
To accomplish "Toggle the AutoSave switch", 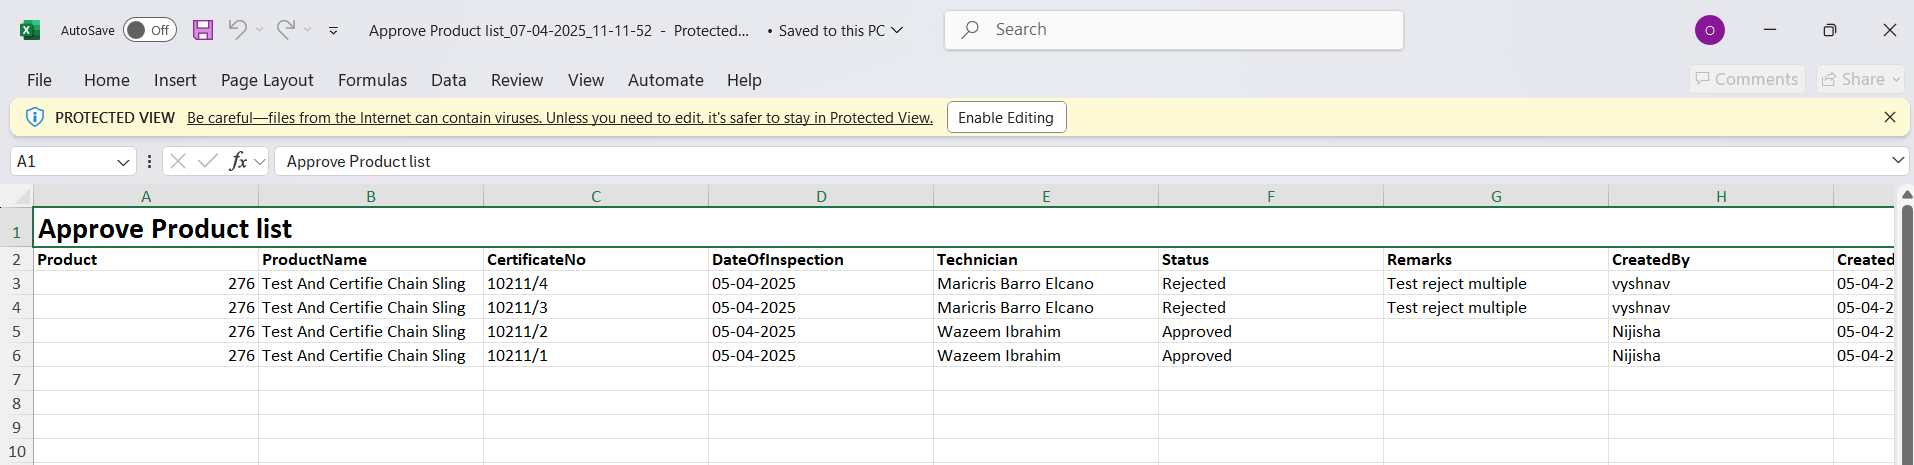I will coord(150,30).
